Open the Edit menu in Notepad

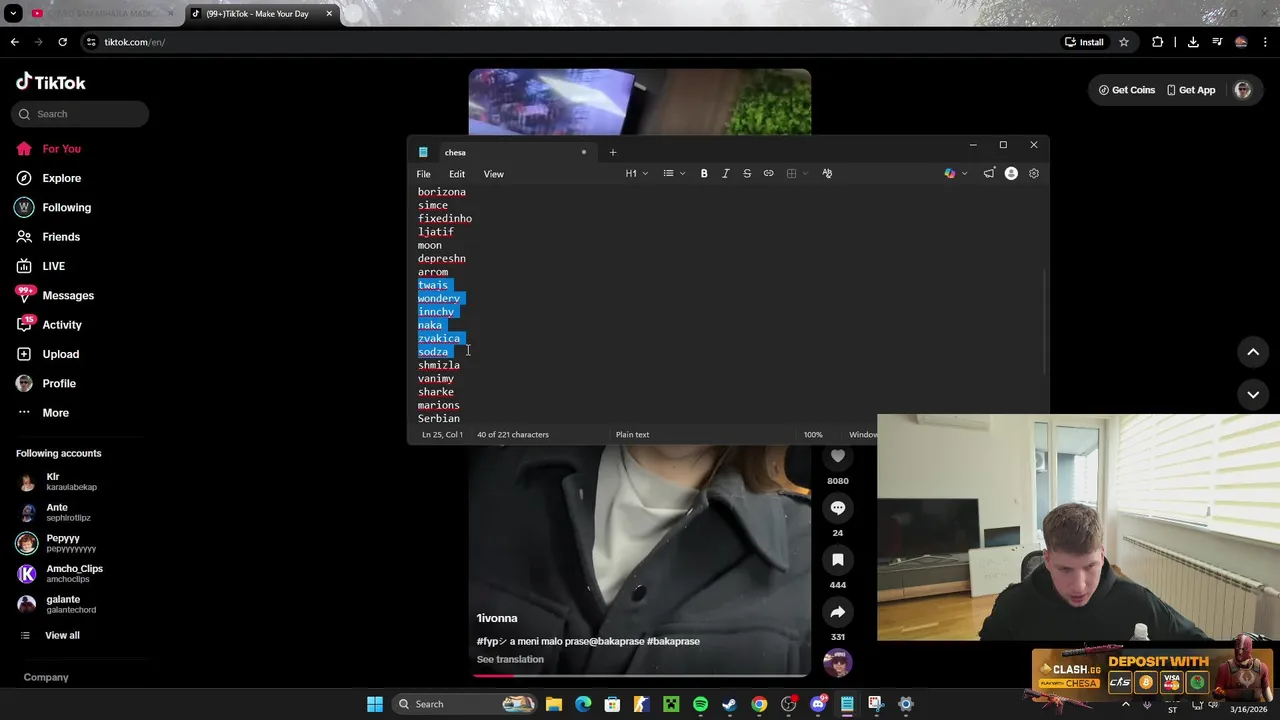tap(457, 174)
